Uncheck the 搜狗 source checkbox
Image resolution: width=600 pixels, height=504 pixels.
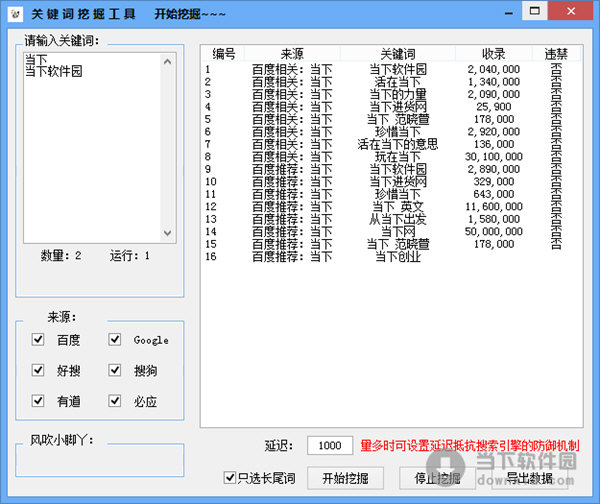pos(115,370)
